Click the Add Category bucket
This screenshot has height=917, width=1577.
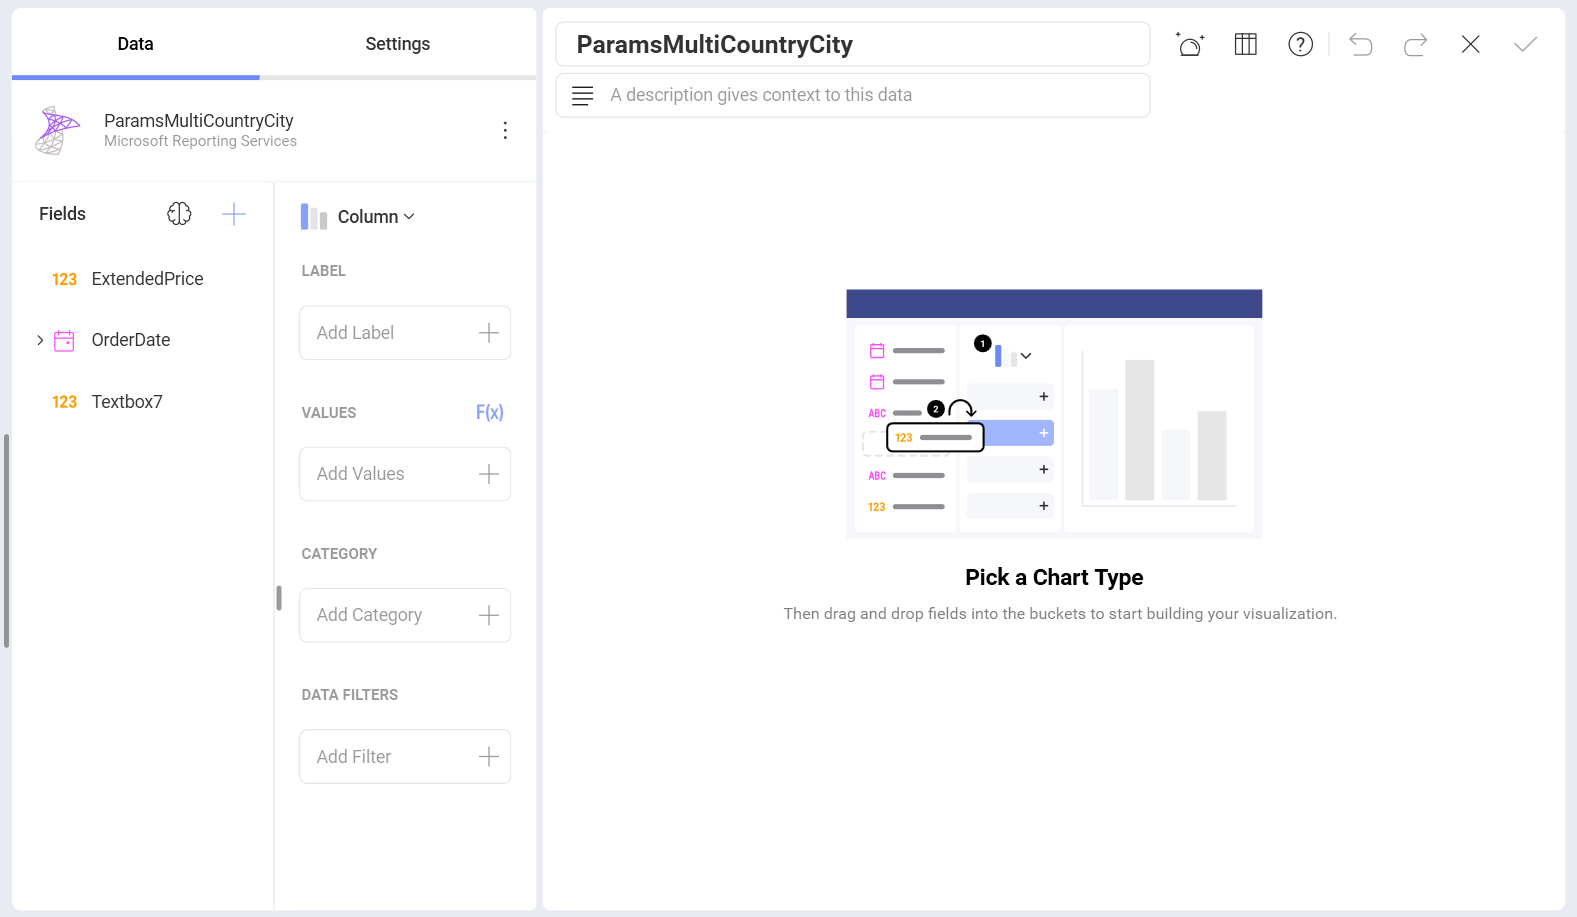click(x=405, y=615)
